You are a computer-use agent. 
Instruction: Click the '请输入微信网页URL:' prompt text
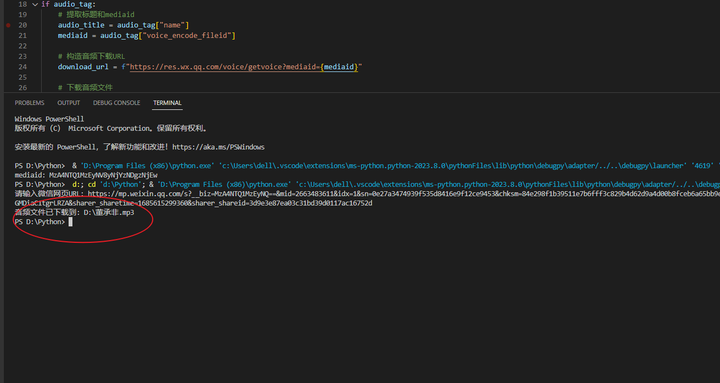click(51, 194)
